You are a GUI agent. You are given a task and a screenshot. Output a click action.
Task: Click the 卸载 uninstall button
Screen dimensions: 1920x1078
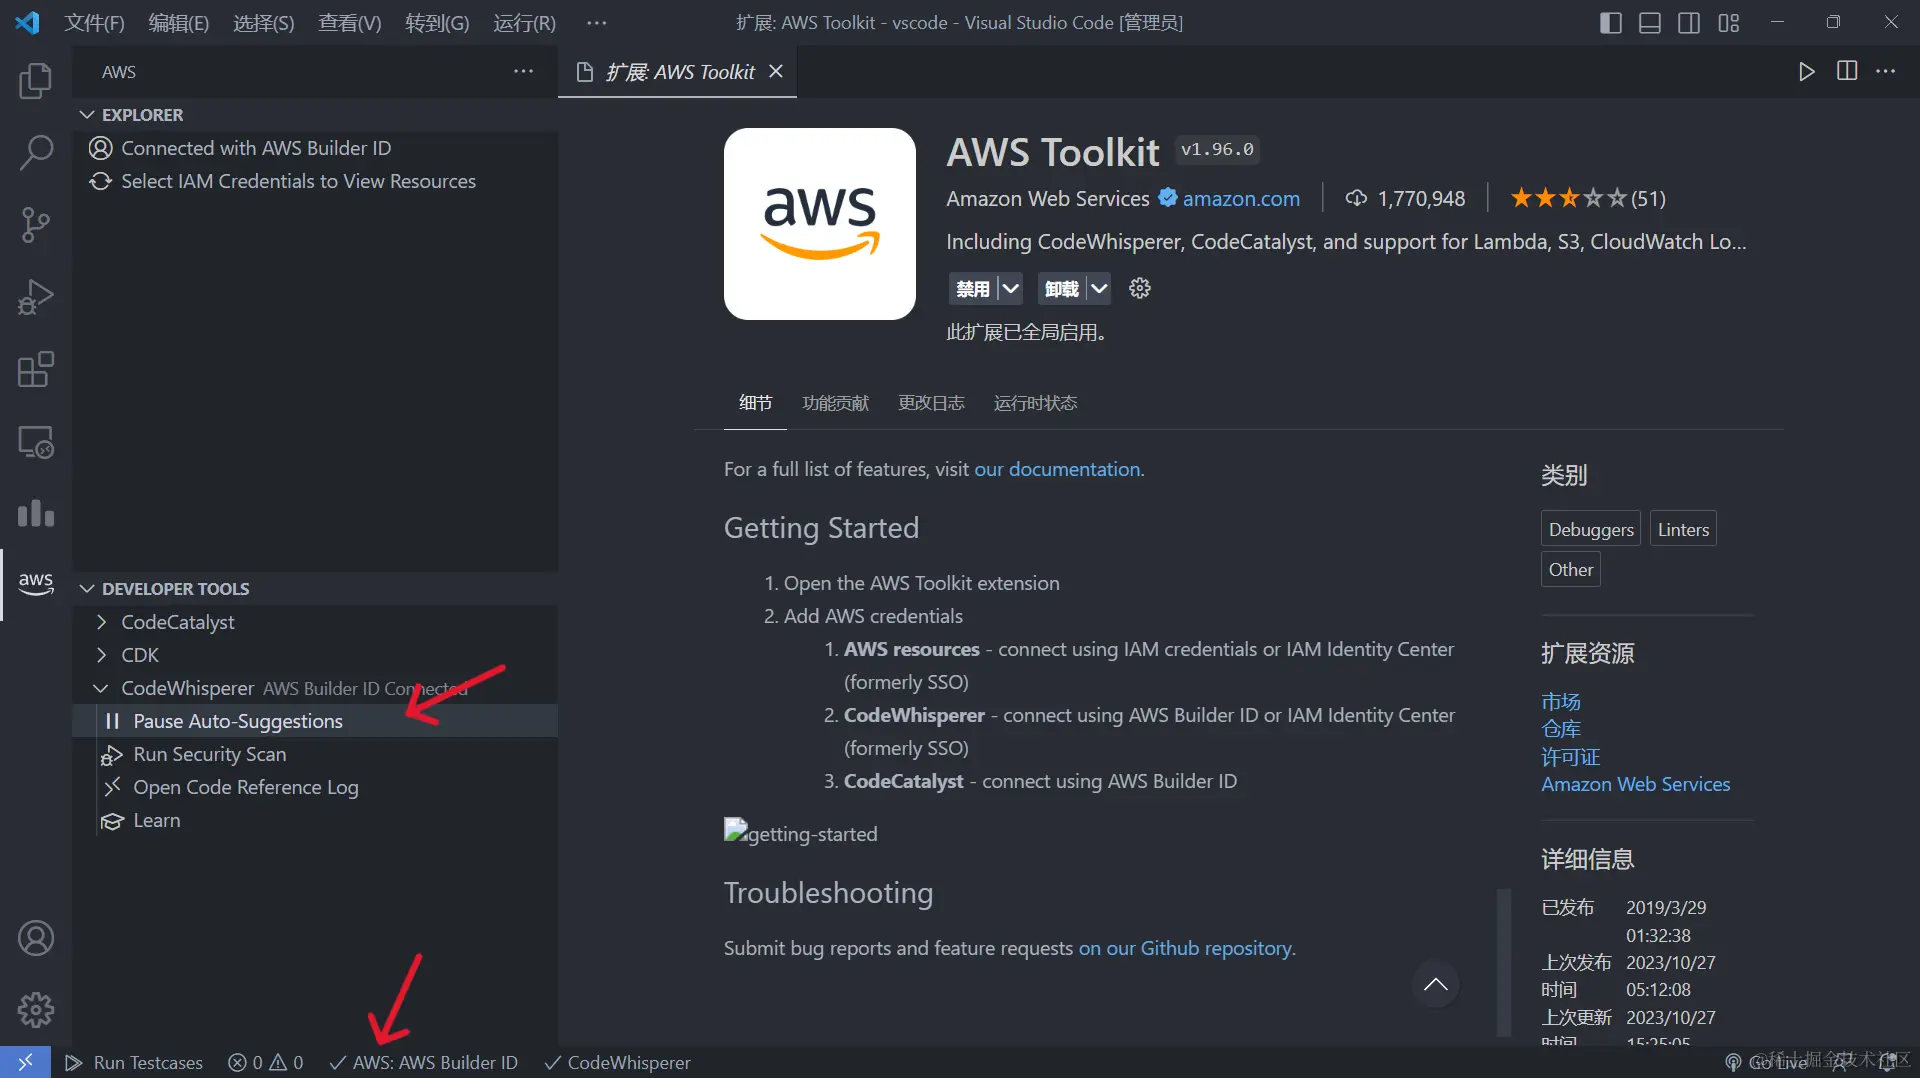click(x=1061, y=289)
